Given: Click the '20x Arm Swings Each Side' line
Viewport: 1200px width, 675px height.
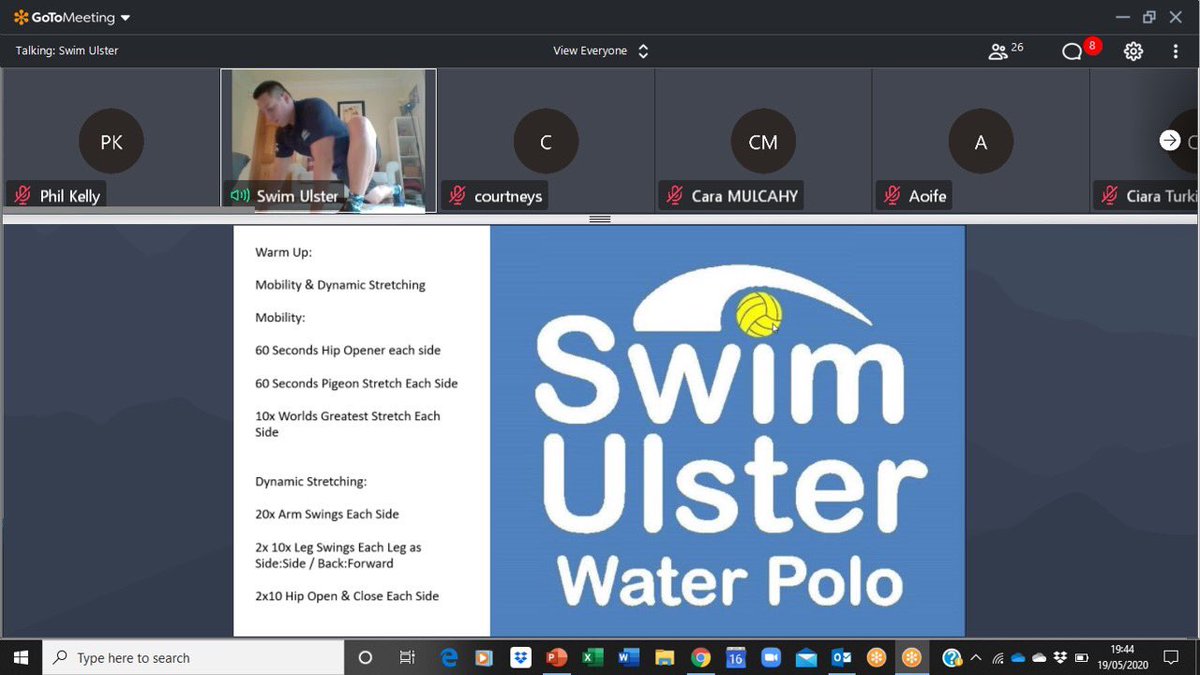Looking at the screenshot, I should (x=327, y=514).
